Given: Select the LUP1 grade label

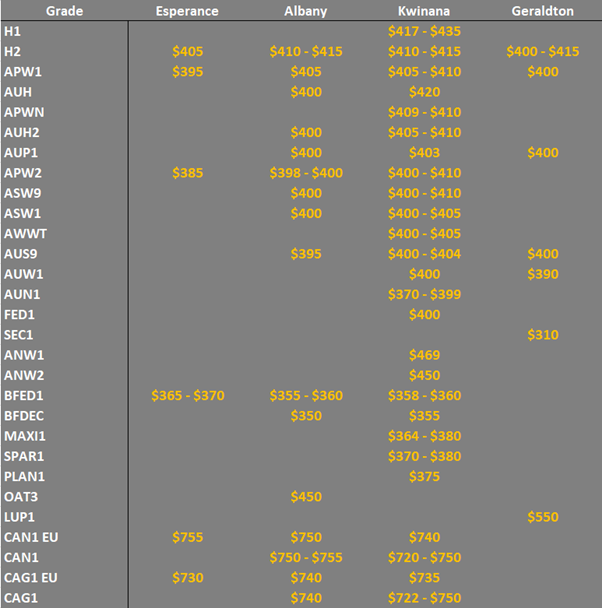Looking at the screenshot, I should click(19, 516).
